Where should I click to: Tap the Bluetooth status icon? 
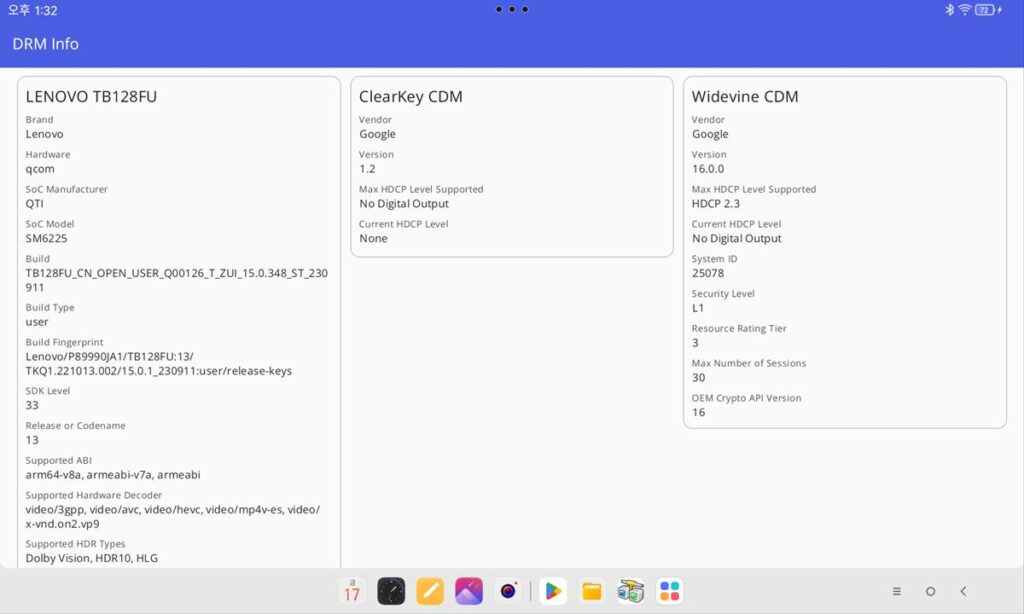click(950, 10)
